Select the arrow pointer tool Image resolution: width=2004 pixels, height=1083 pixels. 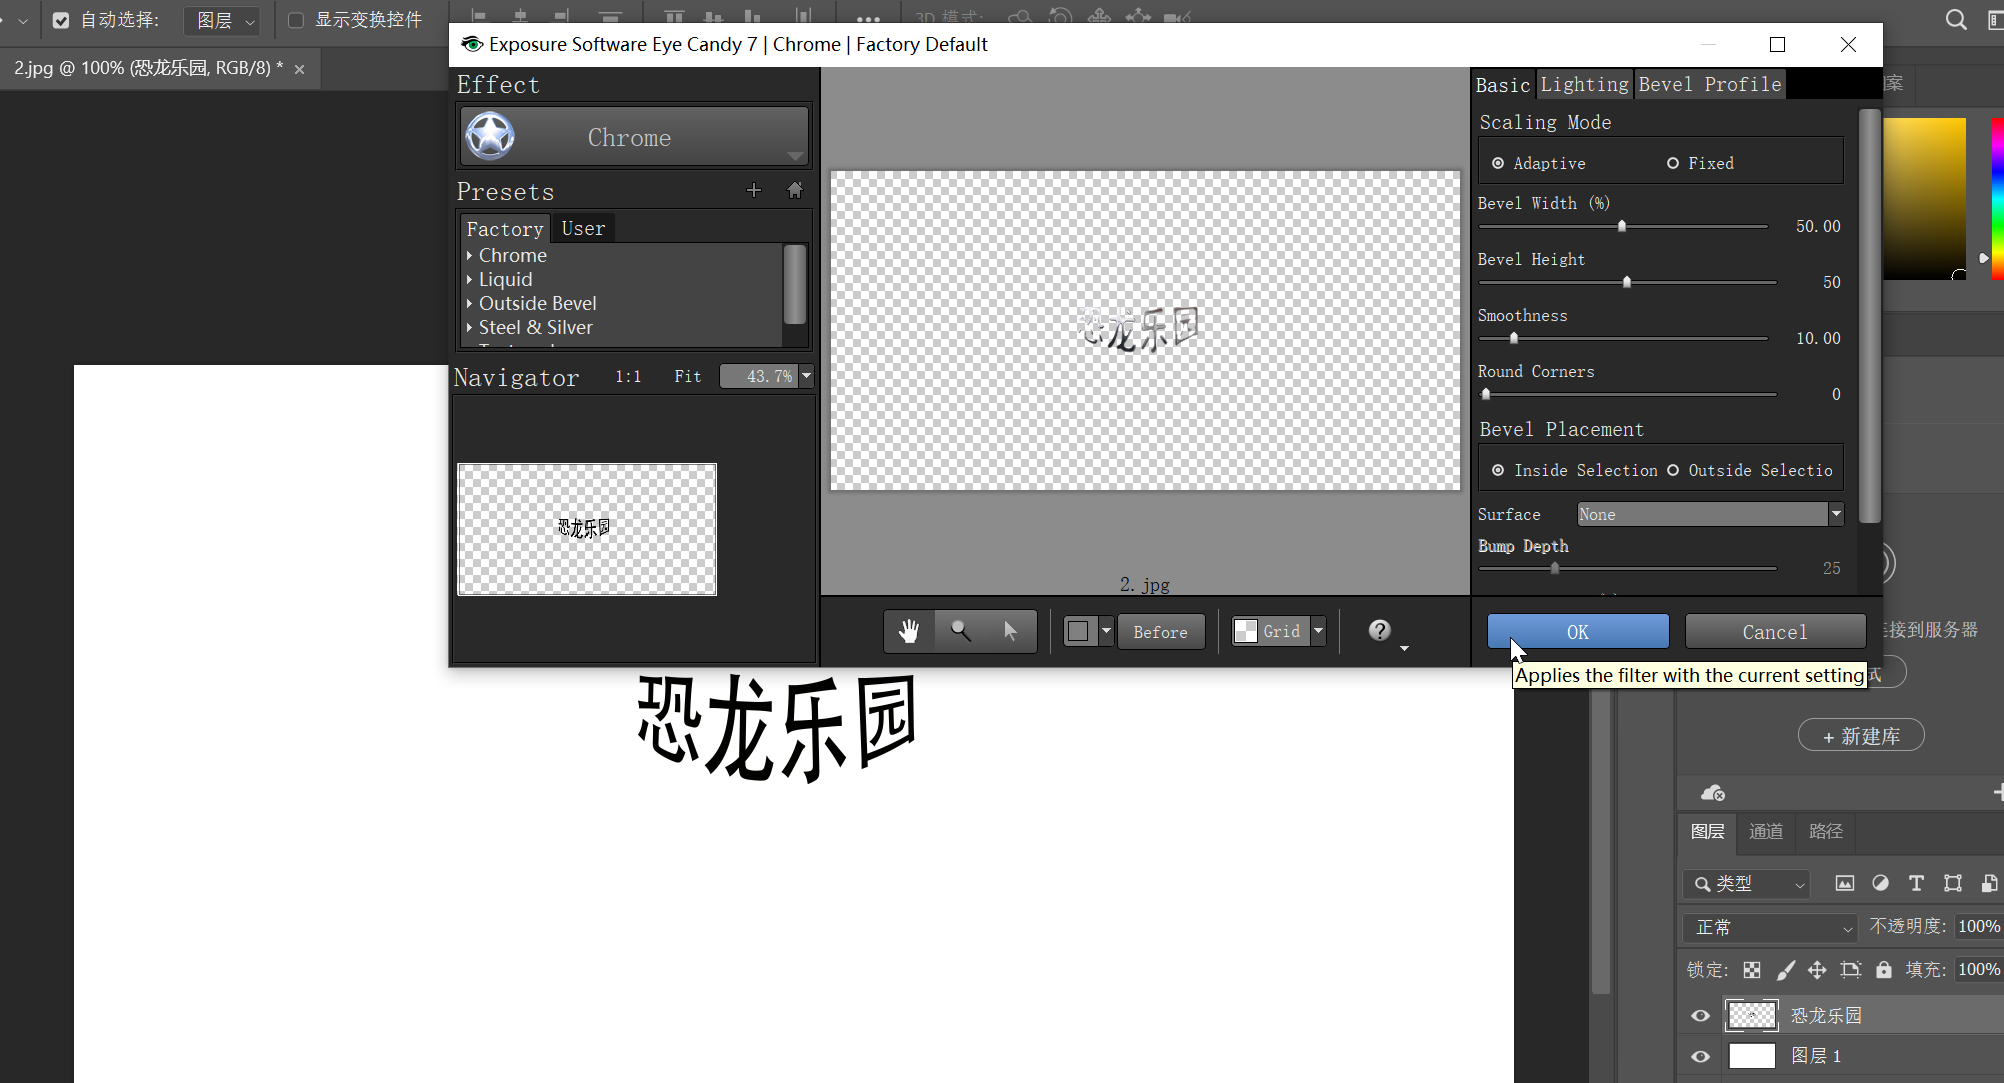tap(1010, 631)
